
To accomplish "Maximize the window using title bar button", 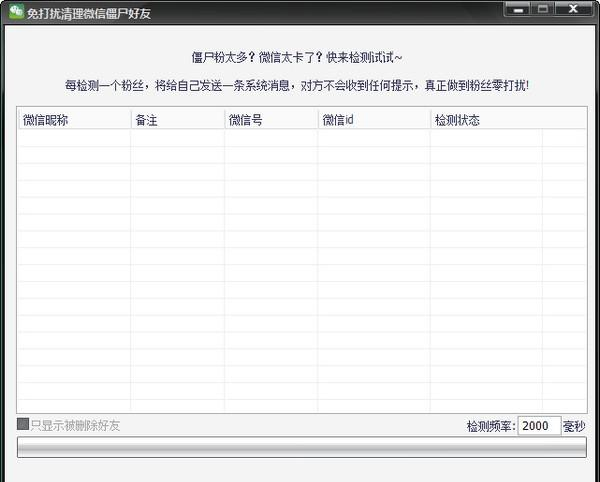I will coord(543,9).
